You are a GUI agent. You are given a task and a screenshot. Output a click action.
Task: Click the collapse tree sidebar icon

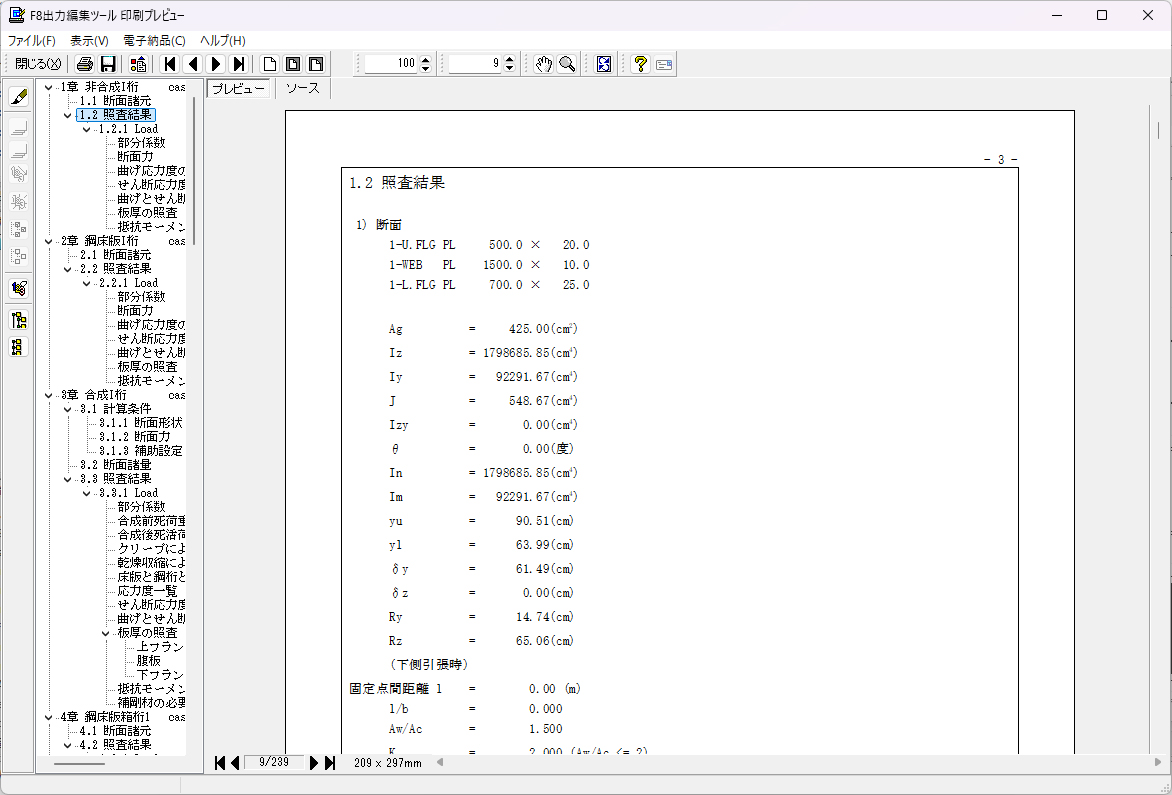[19, 347]
